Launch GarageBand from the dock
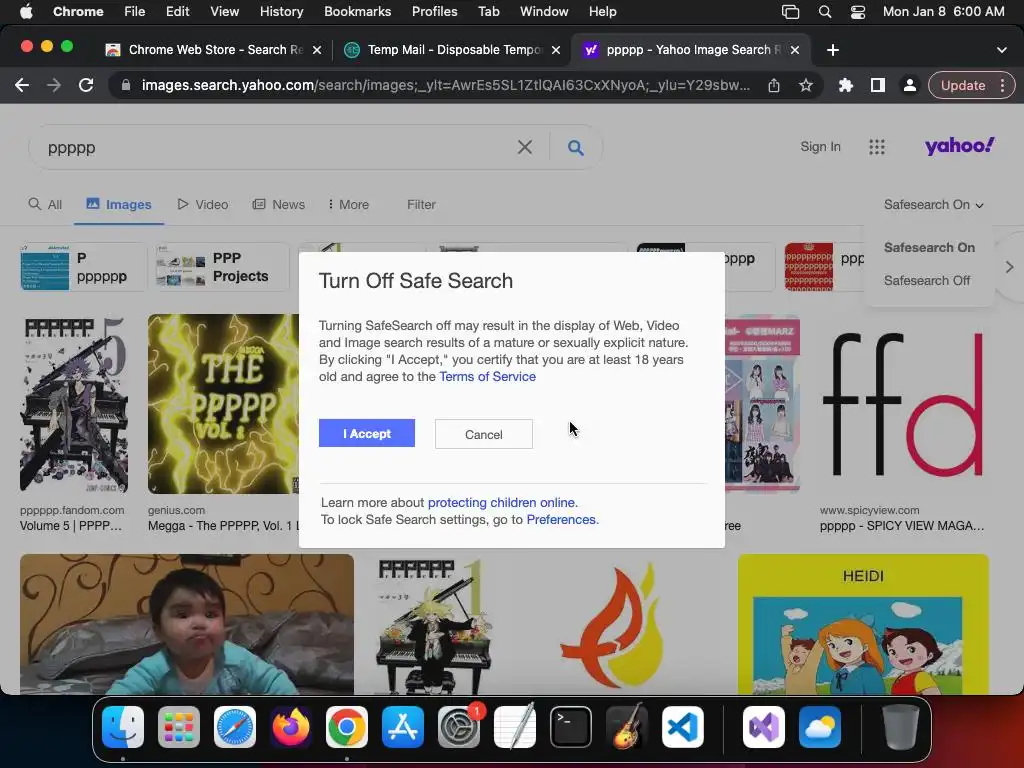Image resolution: width=1024 pixels, height=768 pixels. (x=627, y=727)
